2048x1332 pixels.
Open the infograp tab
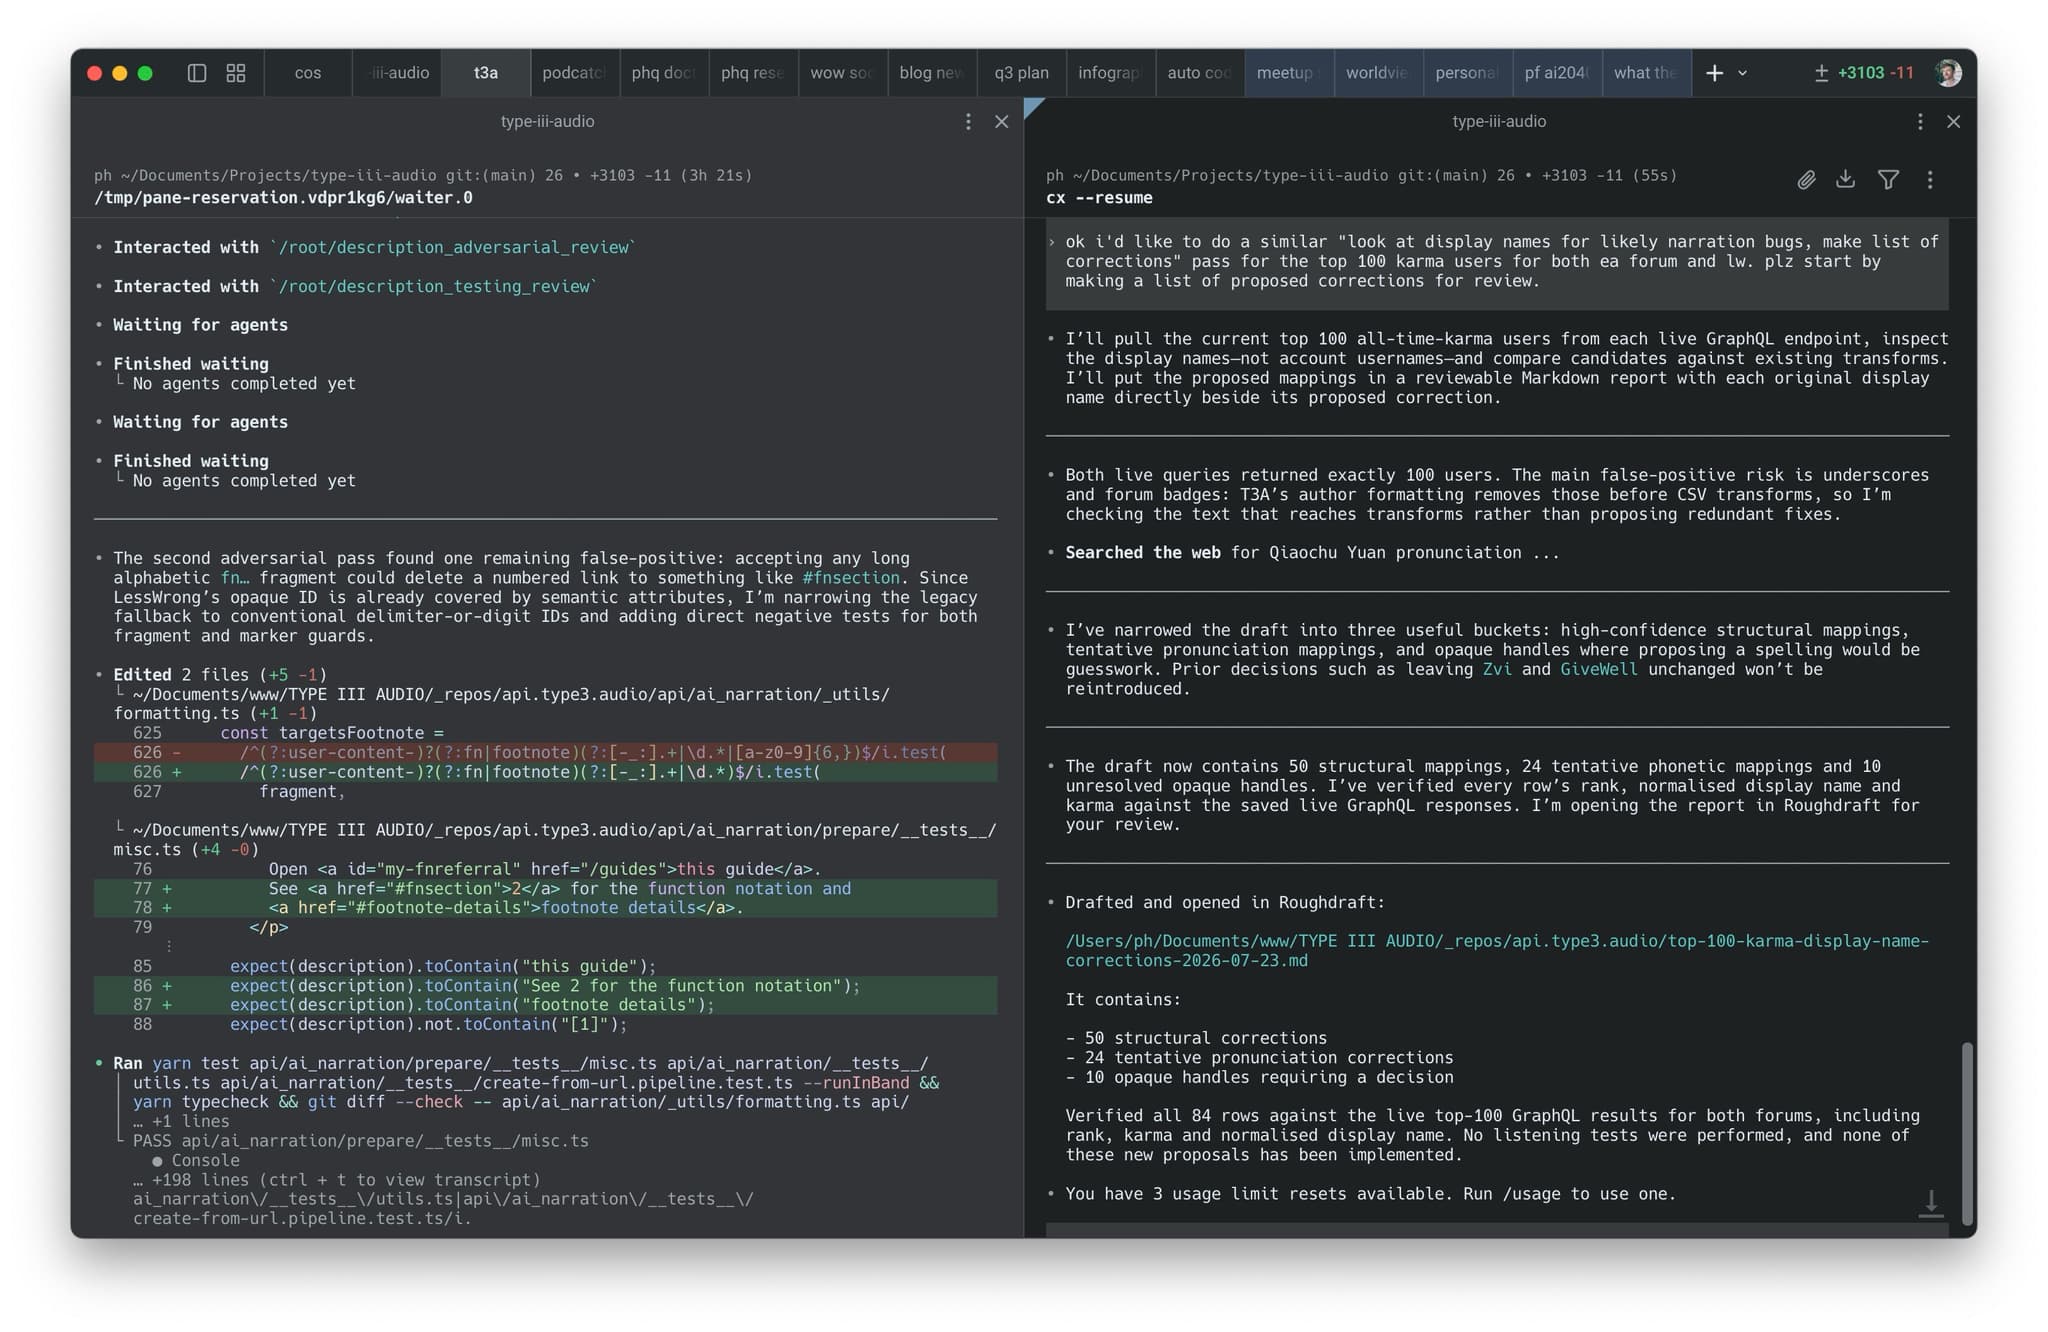[1110, 73]
